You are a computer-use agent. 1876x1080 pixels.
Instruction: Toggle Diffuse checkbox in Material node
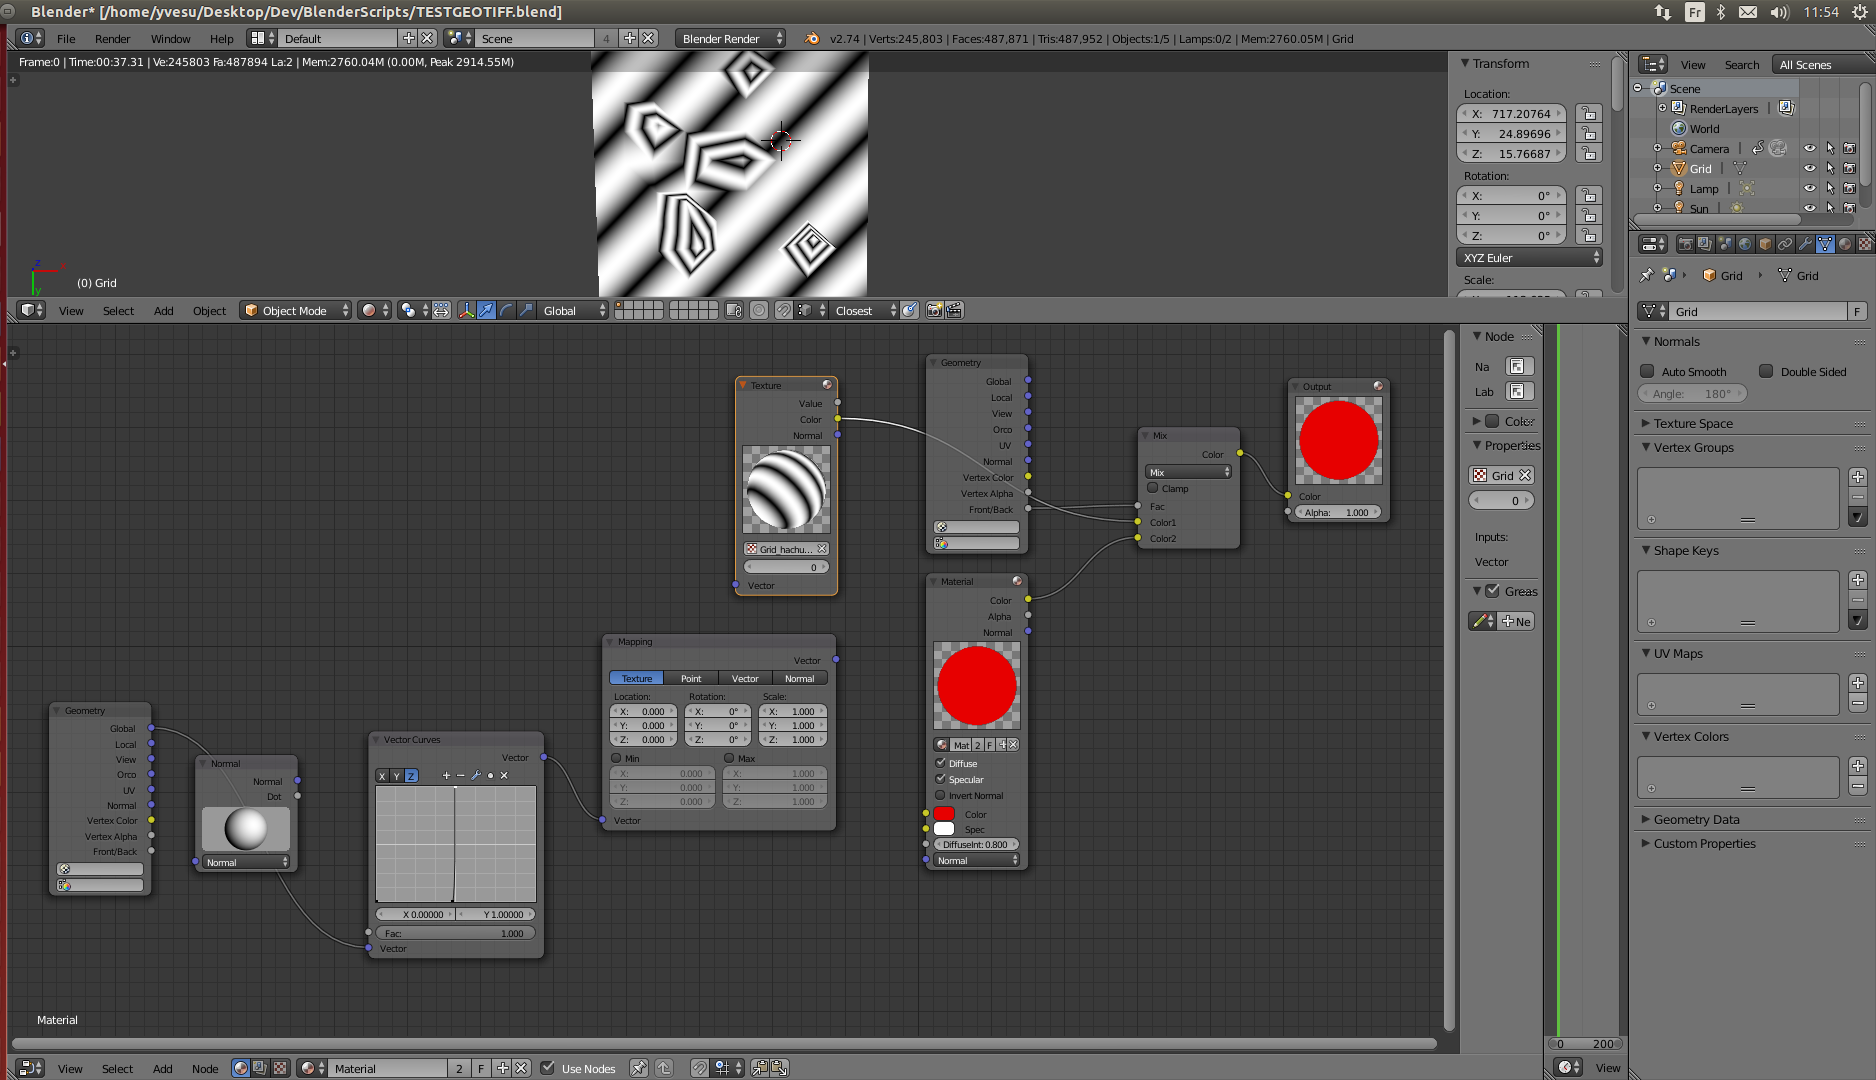(x=940, y=763)
